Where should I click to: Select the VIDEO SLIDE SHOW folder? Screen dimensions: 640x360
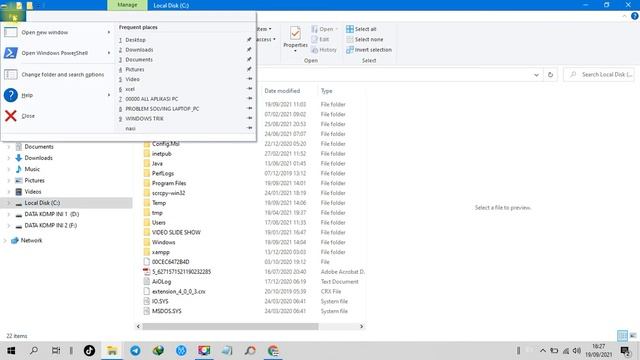coord(176,232)
